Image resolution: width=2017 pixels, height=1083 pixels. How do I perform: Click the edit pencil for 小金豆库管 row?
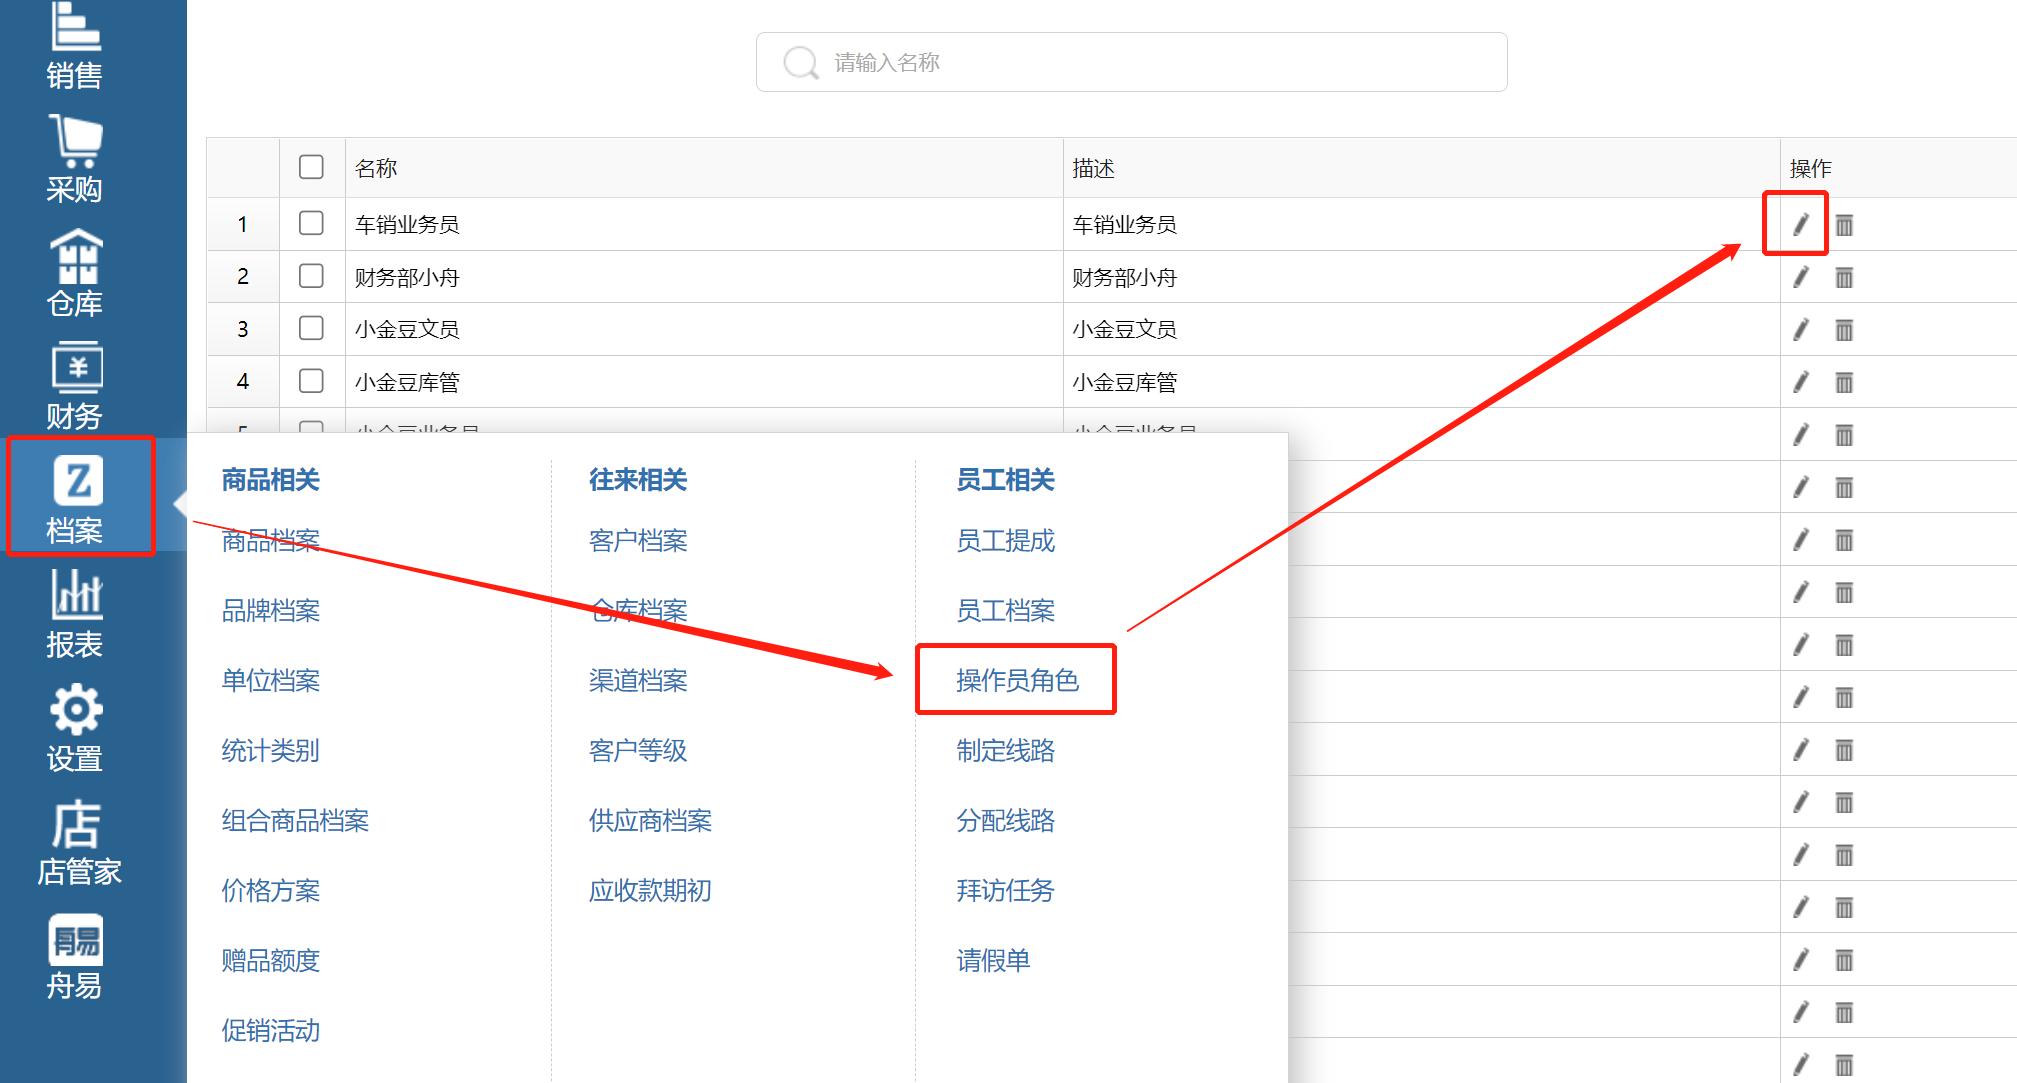point(1800,382)
